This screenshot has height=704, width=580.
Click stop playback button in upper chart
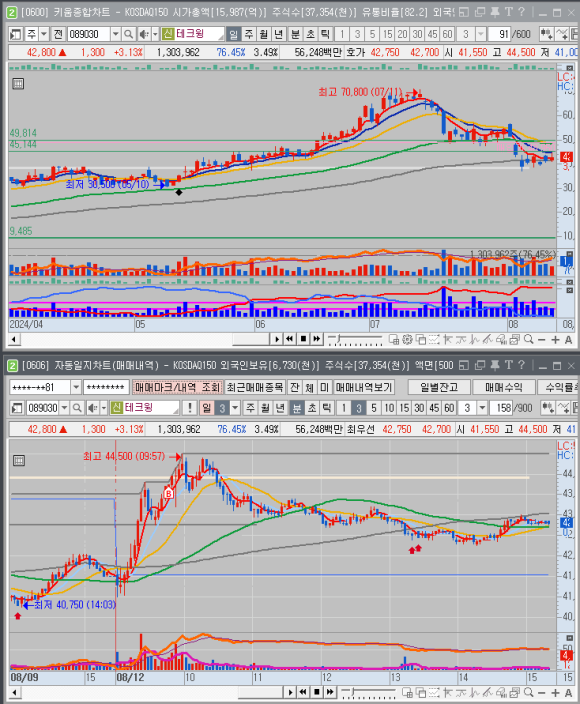[303, 339]
